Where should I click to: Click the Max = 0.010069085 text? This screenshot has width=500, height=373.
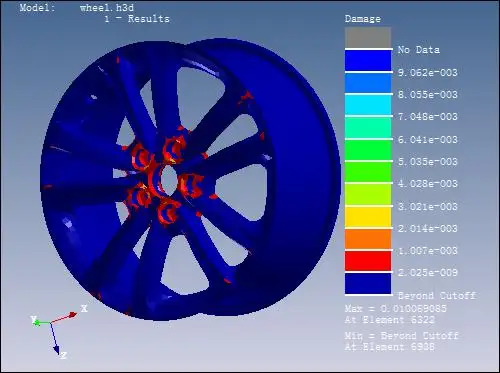click(396, 308)
